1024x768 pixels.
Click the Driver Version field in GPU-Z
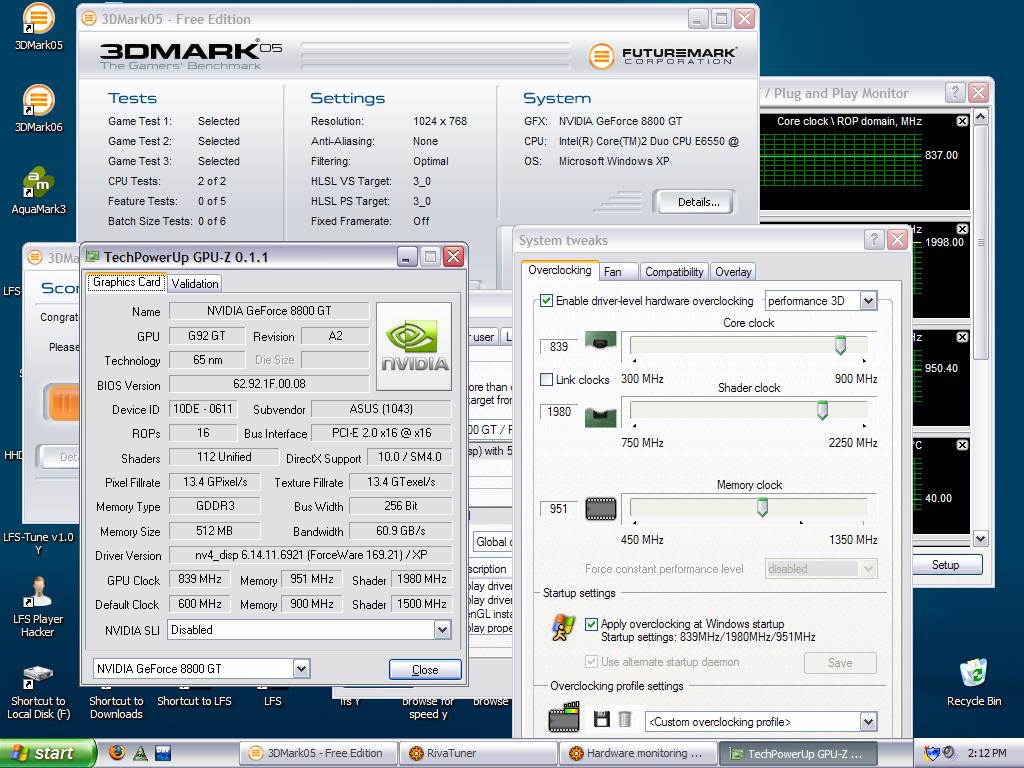(310, 555)
